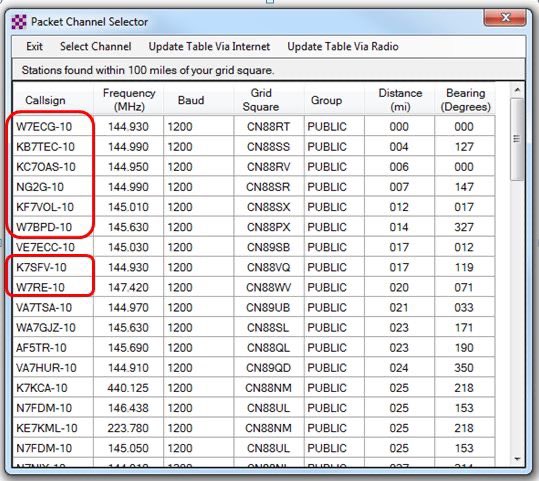The height and width of the screenshot is (481, 539).
Task: Click frequency 145.690 in the AF5TR-10 row
Action: click(128, 348)
